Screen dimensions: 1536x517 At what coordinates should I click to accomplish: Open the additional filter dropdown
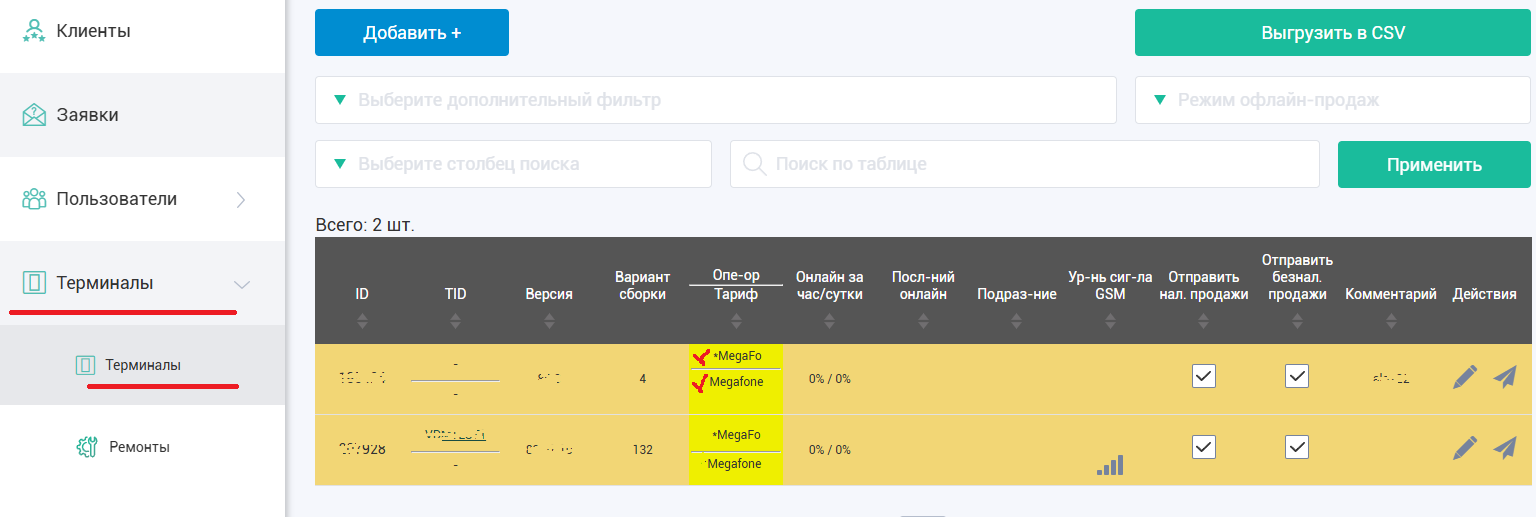pyautogui.click(x=715, y=100)
